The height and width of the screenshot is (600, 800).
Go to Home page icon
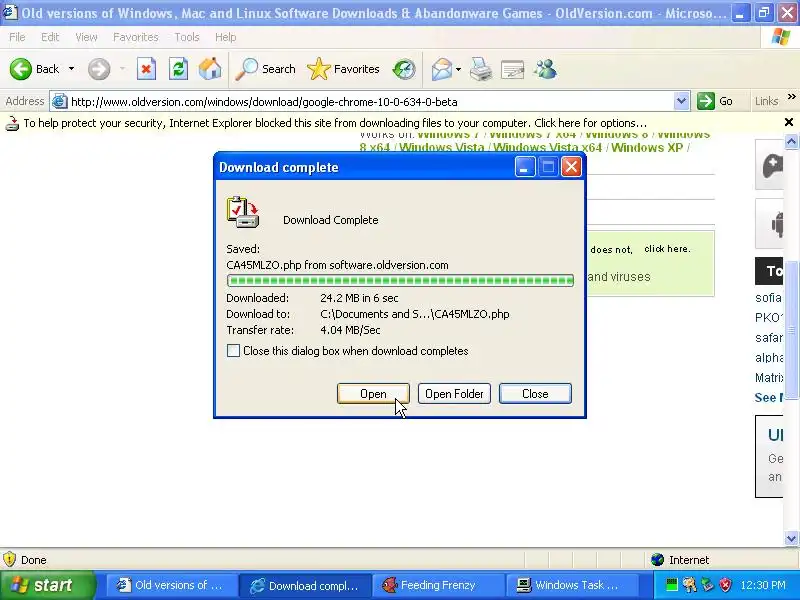pyautogui.click(x=210, y=69)
